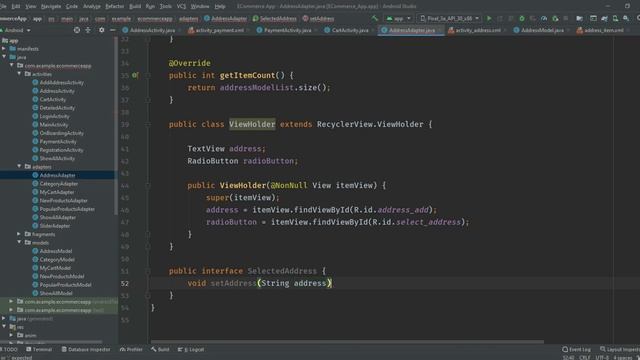Open the Tools menu
The width and height of the screenshot is (640, 360).
pyautogui.click(x=166, y=6)
